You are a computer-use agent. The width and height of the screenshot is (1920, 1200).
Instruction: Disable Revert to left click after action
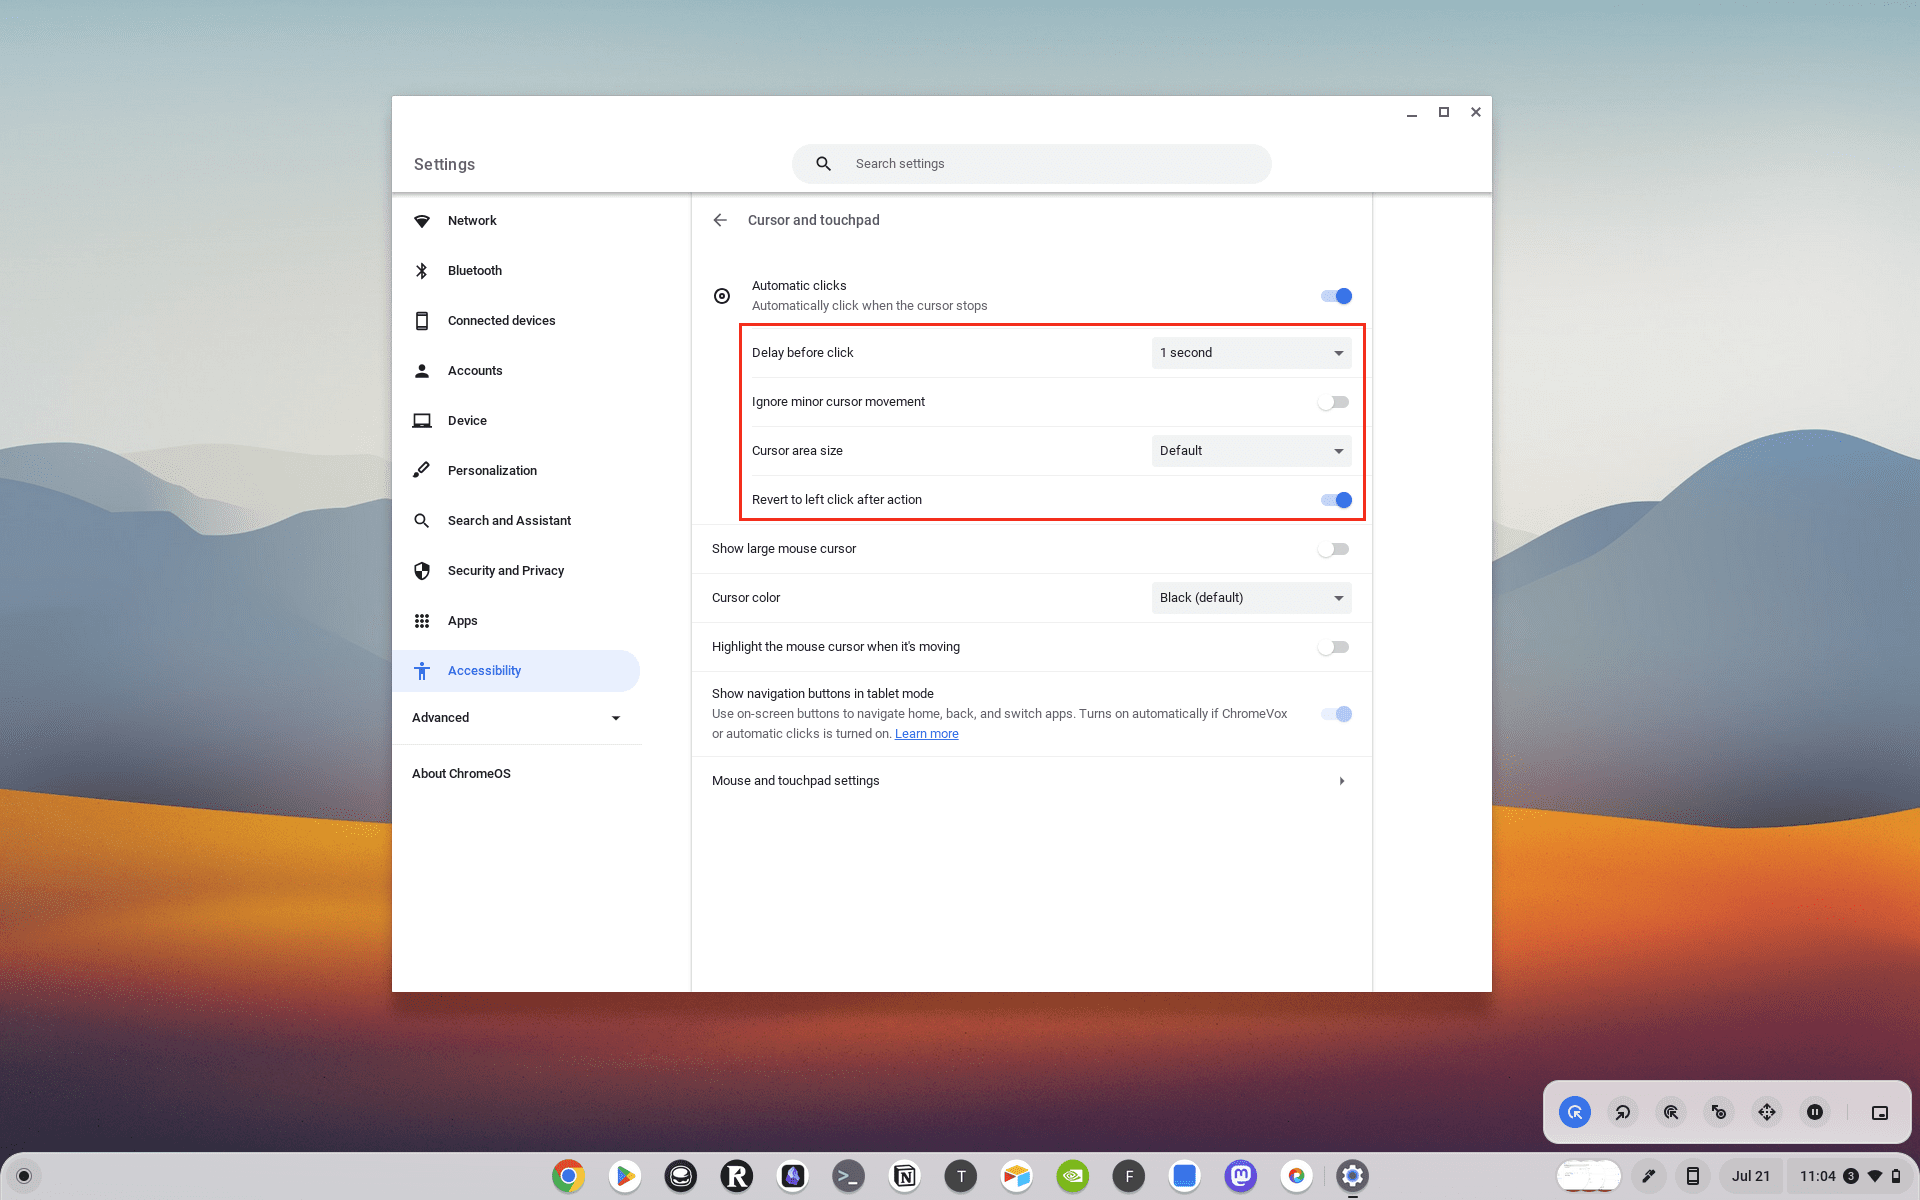[1335, 499]
